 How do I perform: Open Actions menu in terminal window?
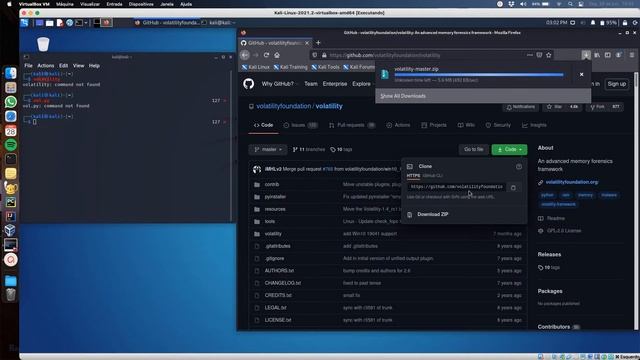click(x=45, y=66)
